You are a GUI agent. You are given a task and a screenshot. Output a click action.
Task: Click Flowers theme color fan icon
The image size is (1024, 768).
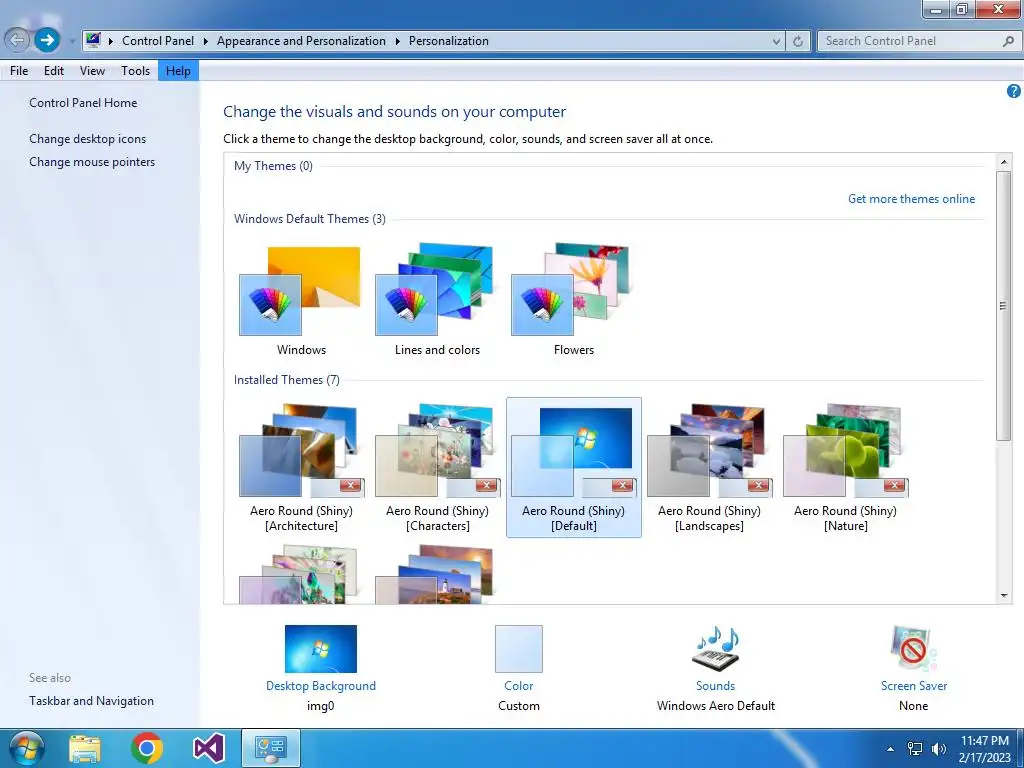click(542, 305)
